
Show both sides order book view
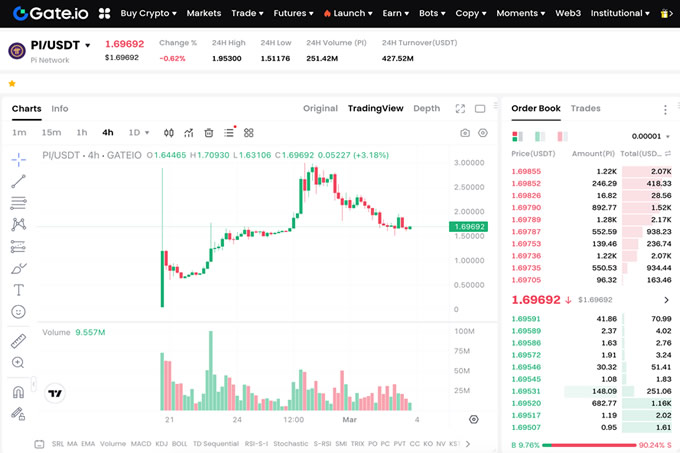tap(517, 137)
